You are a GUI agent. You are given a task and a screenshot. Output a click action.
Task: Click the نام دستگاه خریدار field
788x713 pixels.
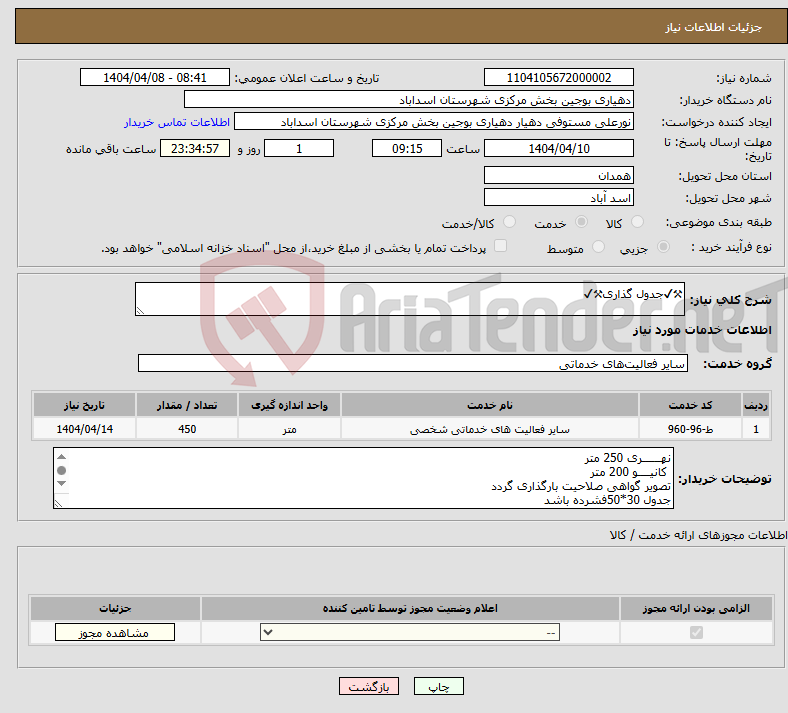click(x=409, y=99)
